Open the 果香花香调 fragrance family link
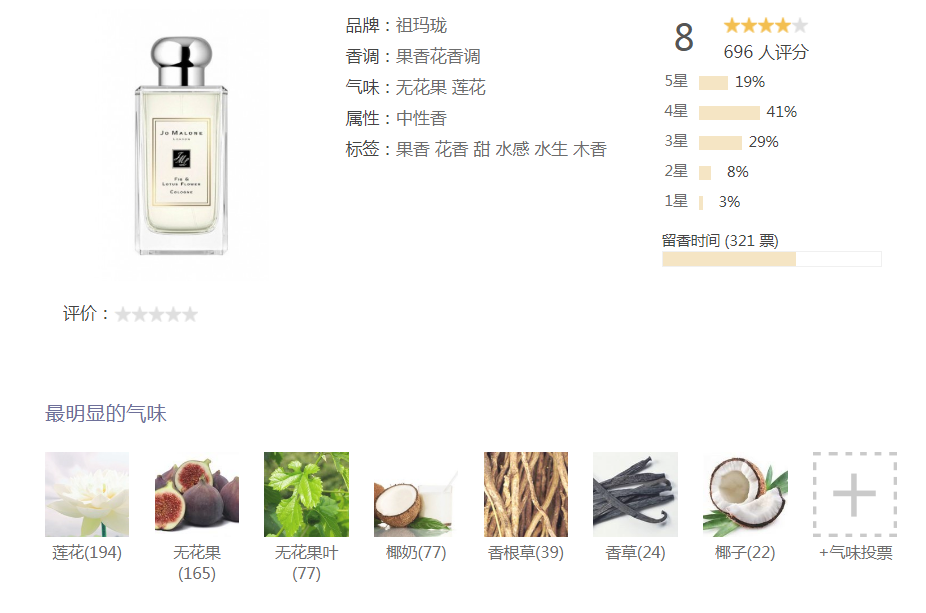 point(438,57)
